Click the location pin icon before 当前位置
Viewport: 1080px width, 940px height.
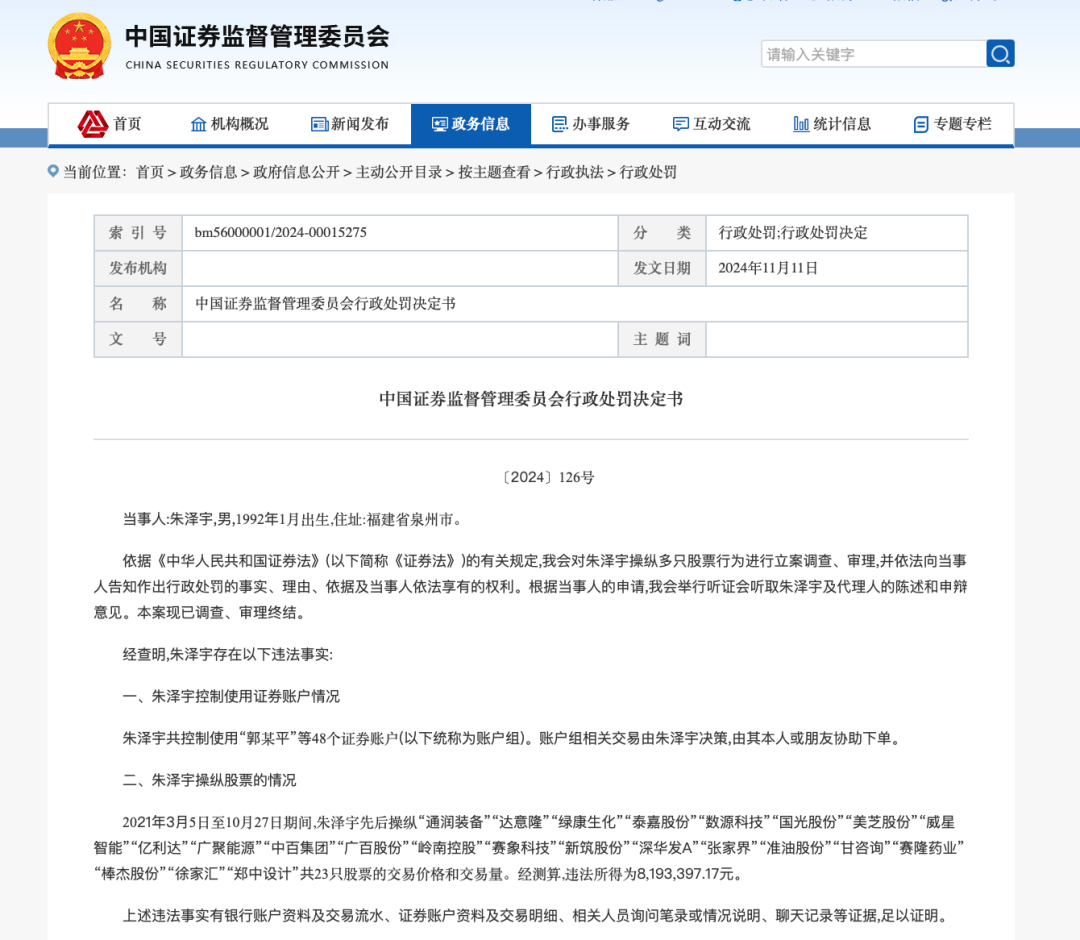[53, 171]
